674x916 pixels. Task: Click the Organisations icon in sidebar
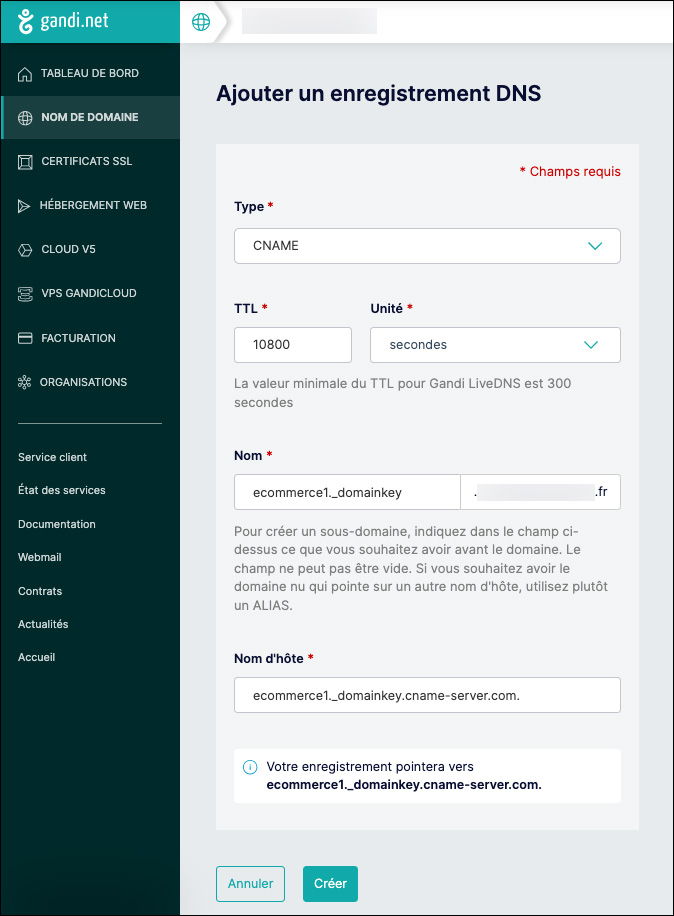pos(25,382)
